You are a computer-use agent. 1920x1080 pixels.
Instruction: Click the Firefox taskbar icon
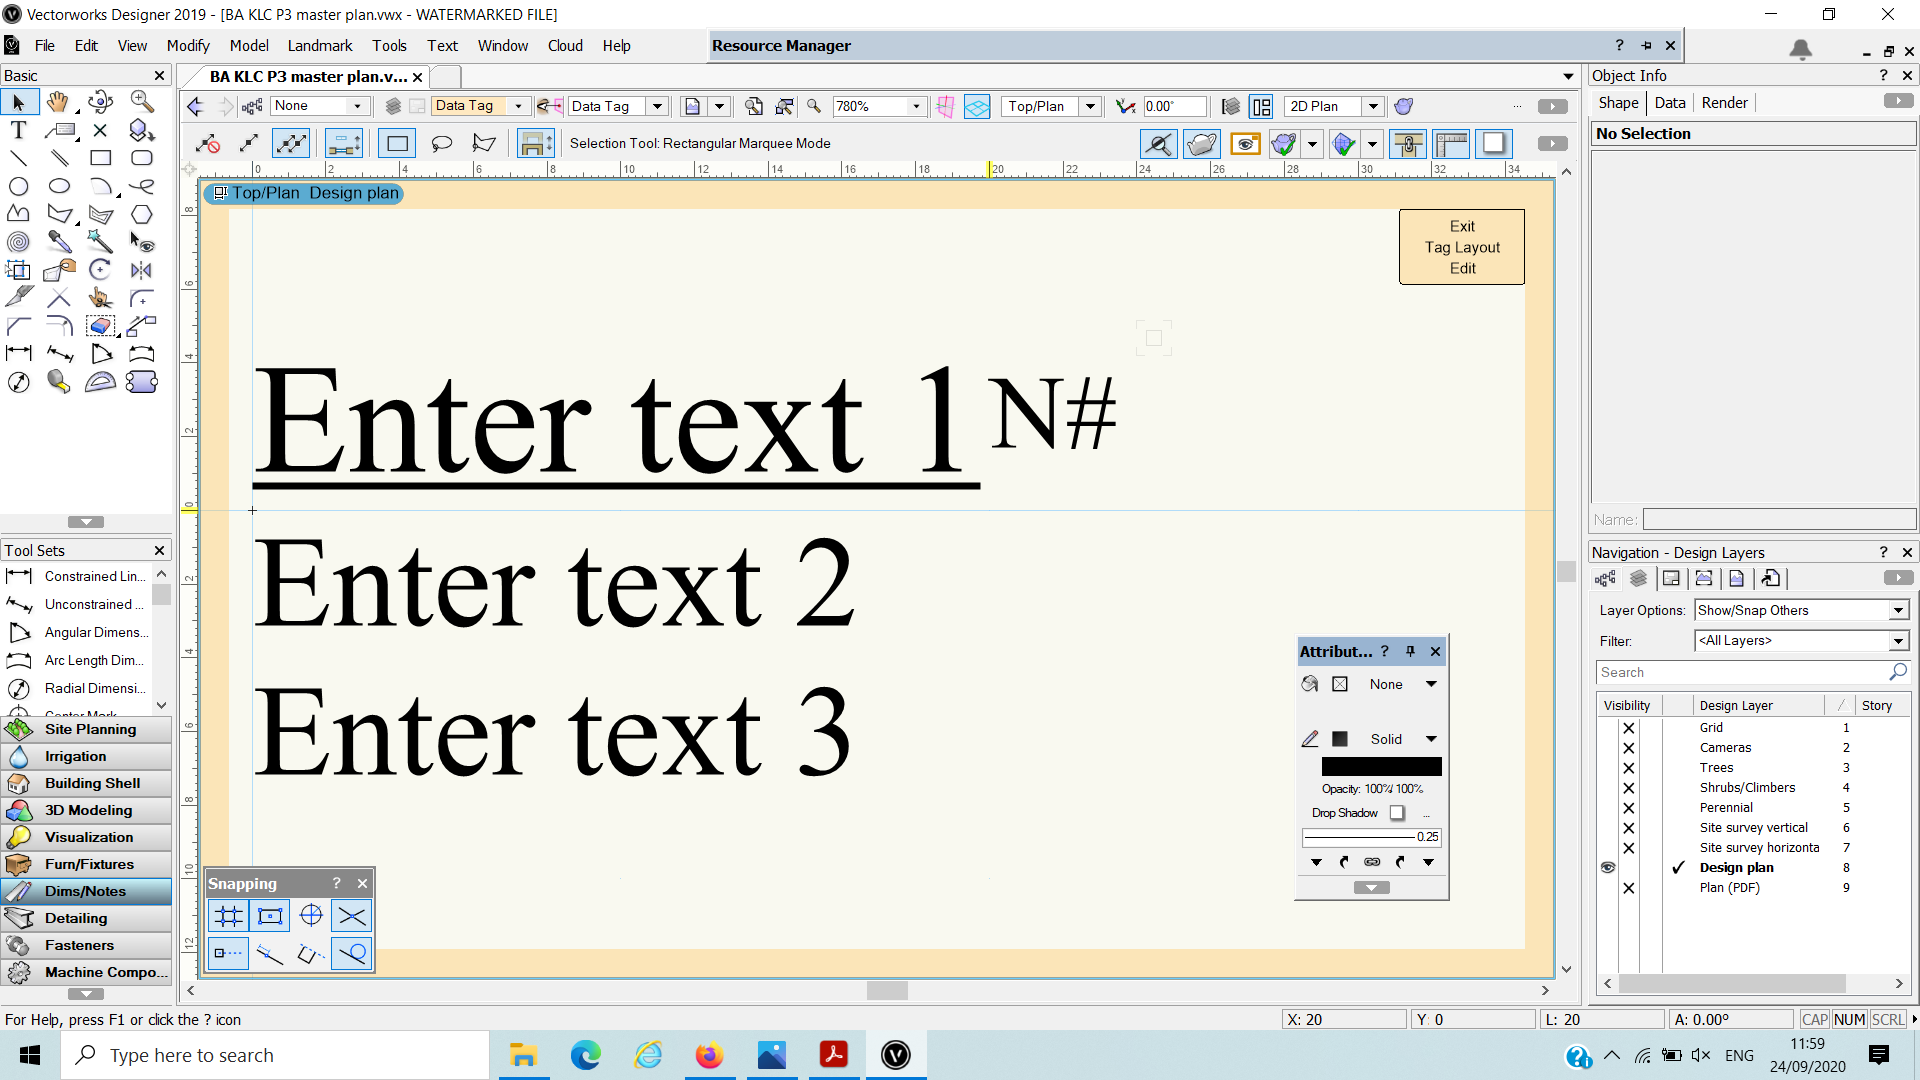(x=709, y=1055)
